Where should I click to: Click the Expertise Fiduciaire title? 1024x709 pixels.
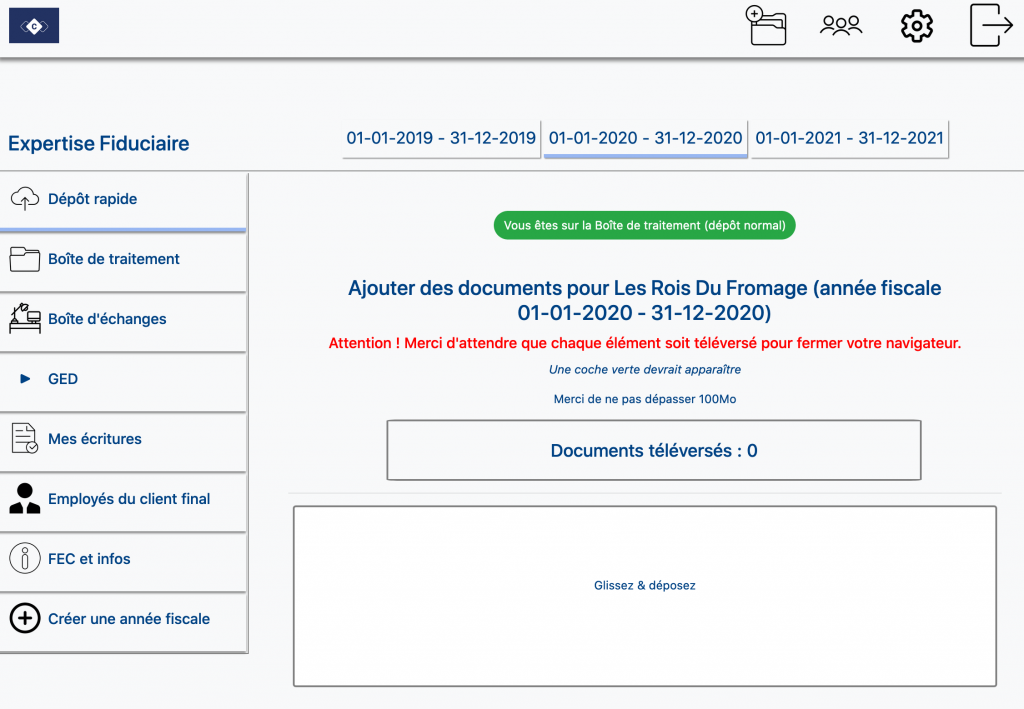[x=99, y=143]
